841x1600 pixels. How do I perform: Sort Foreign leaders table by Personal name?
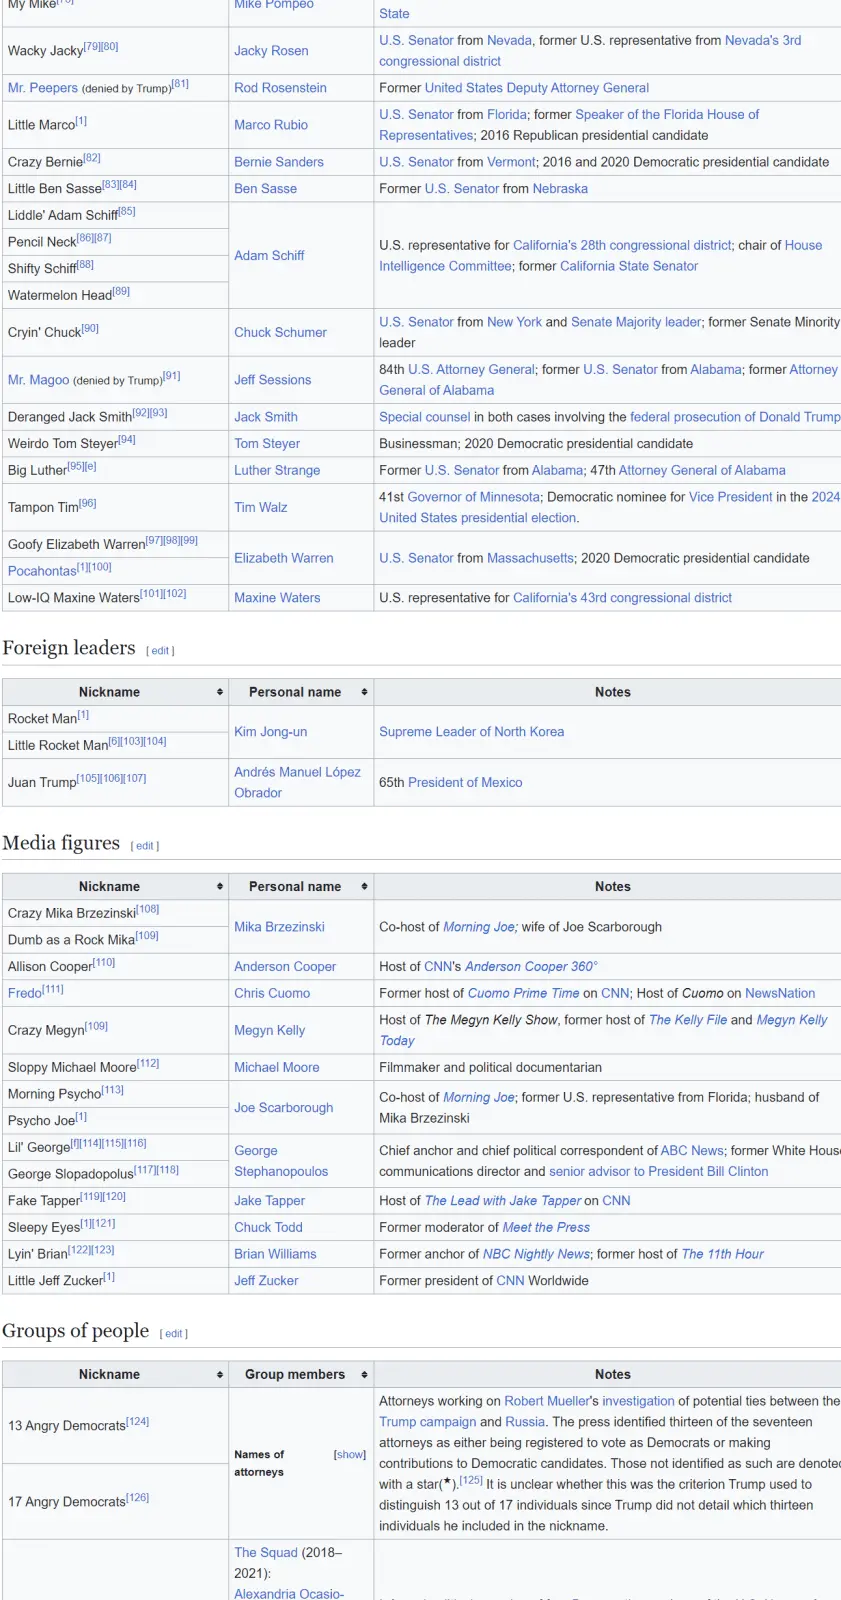[x=364, y=692]
